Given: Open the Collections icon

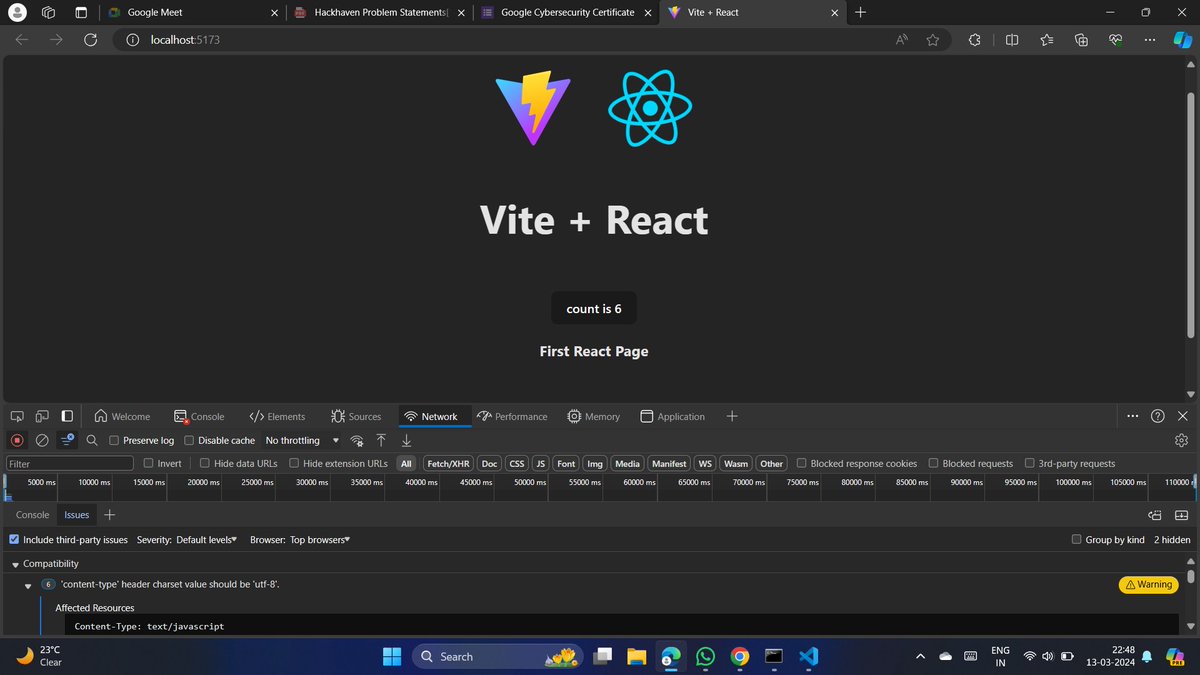Looking at the screenshot, I should click(1081, 40).
